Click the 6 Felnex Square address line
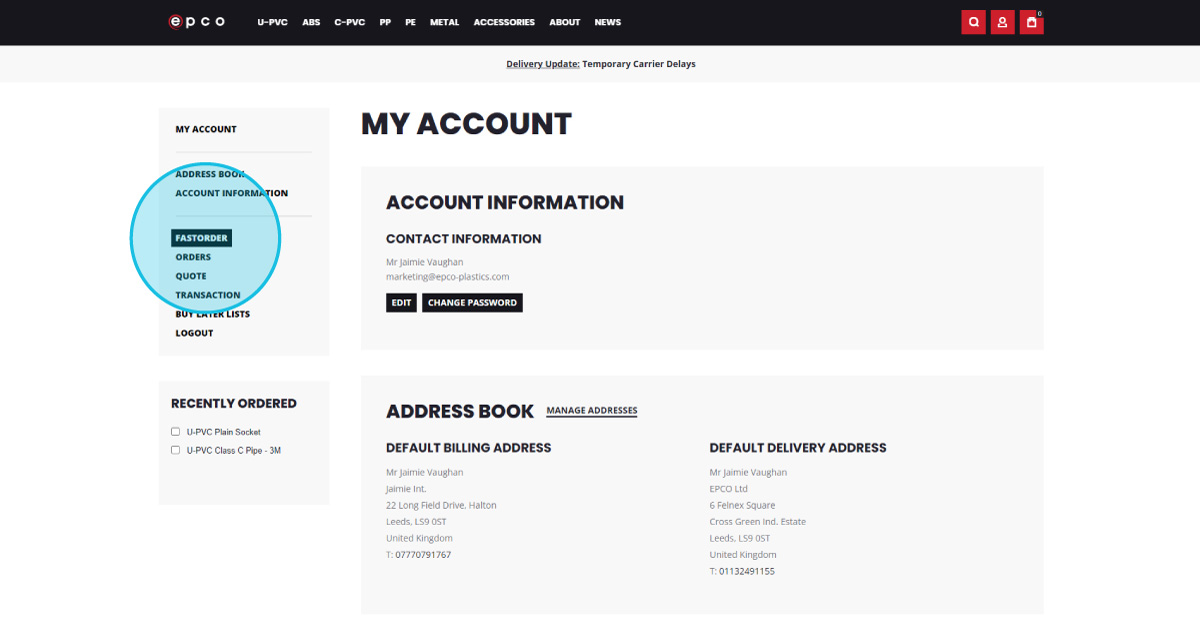 (743, 506)
